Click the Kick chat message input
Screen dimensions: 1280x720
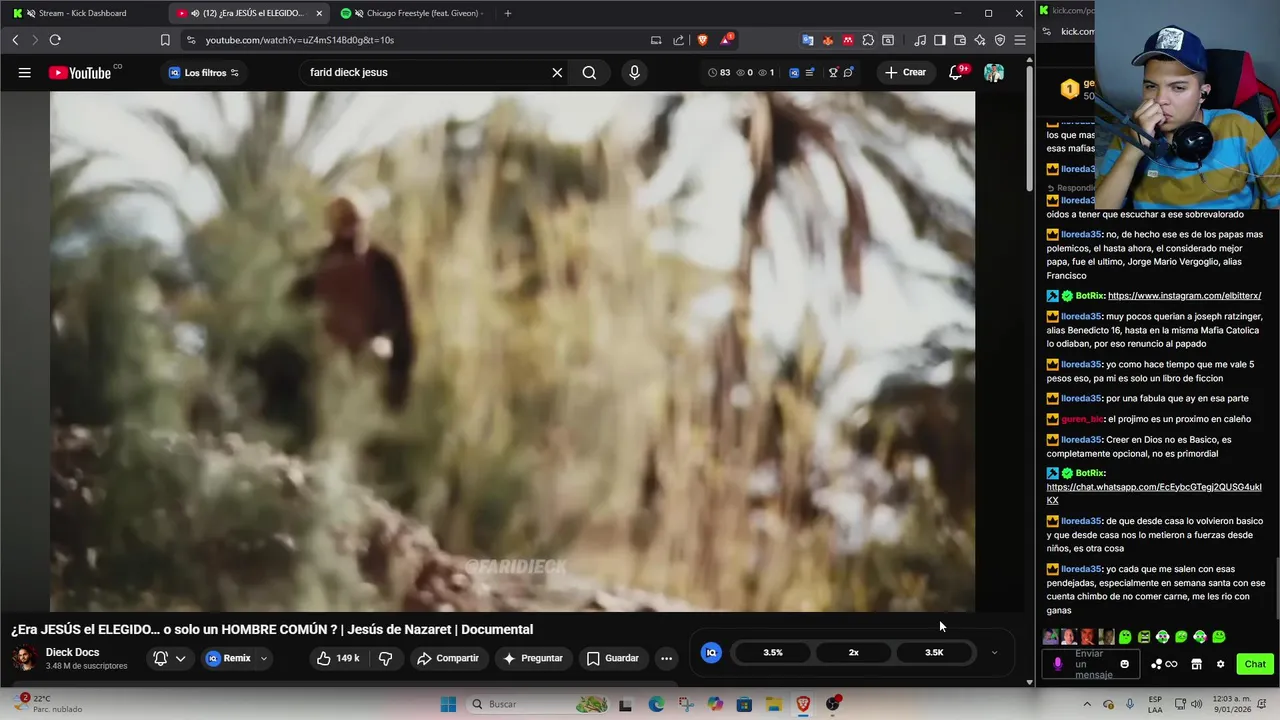[1092, 664]
